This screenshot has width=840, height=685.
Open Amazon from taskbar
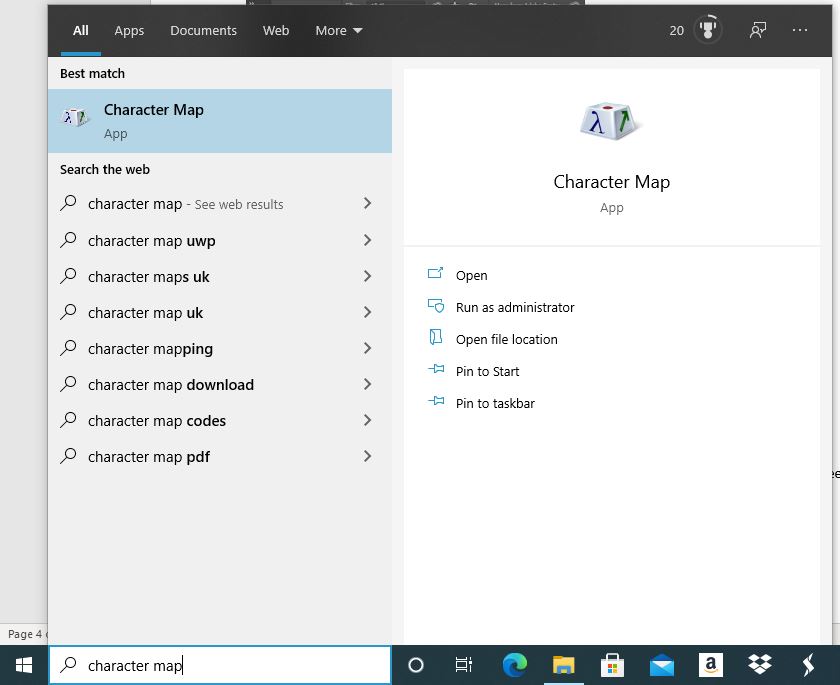710,665
